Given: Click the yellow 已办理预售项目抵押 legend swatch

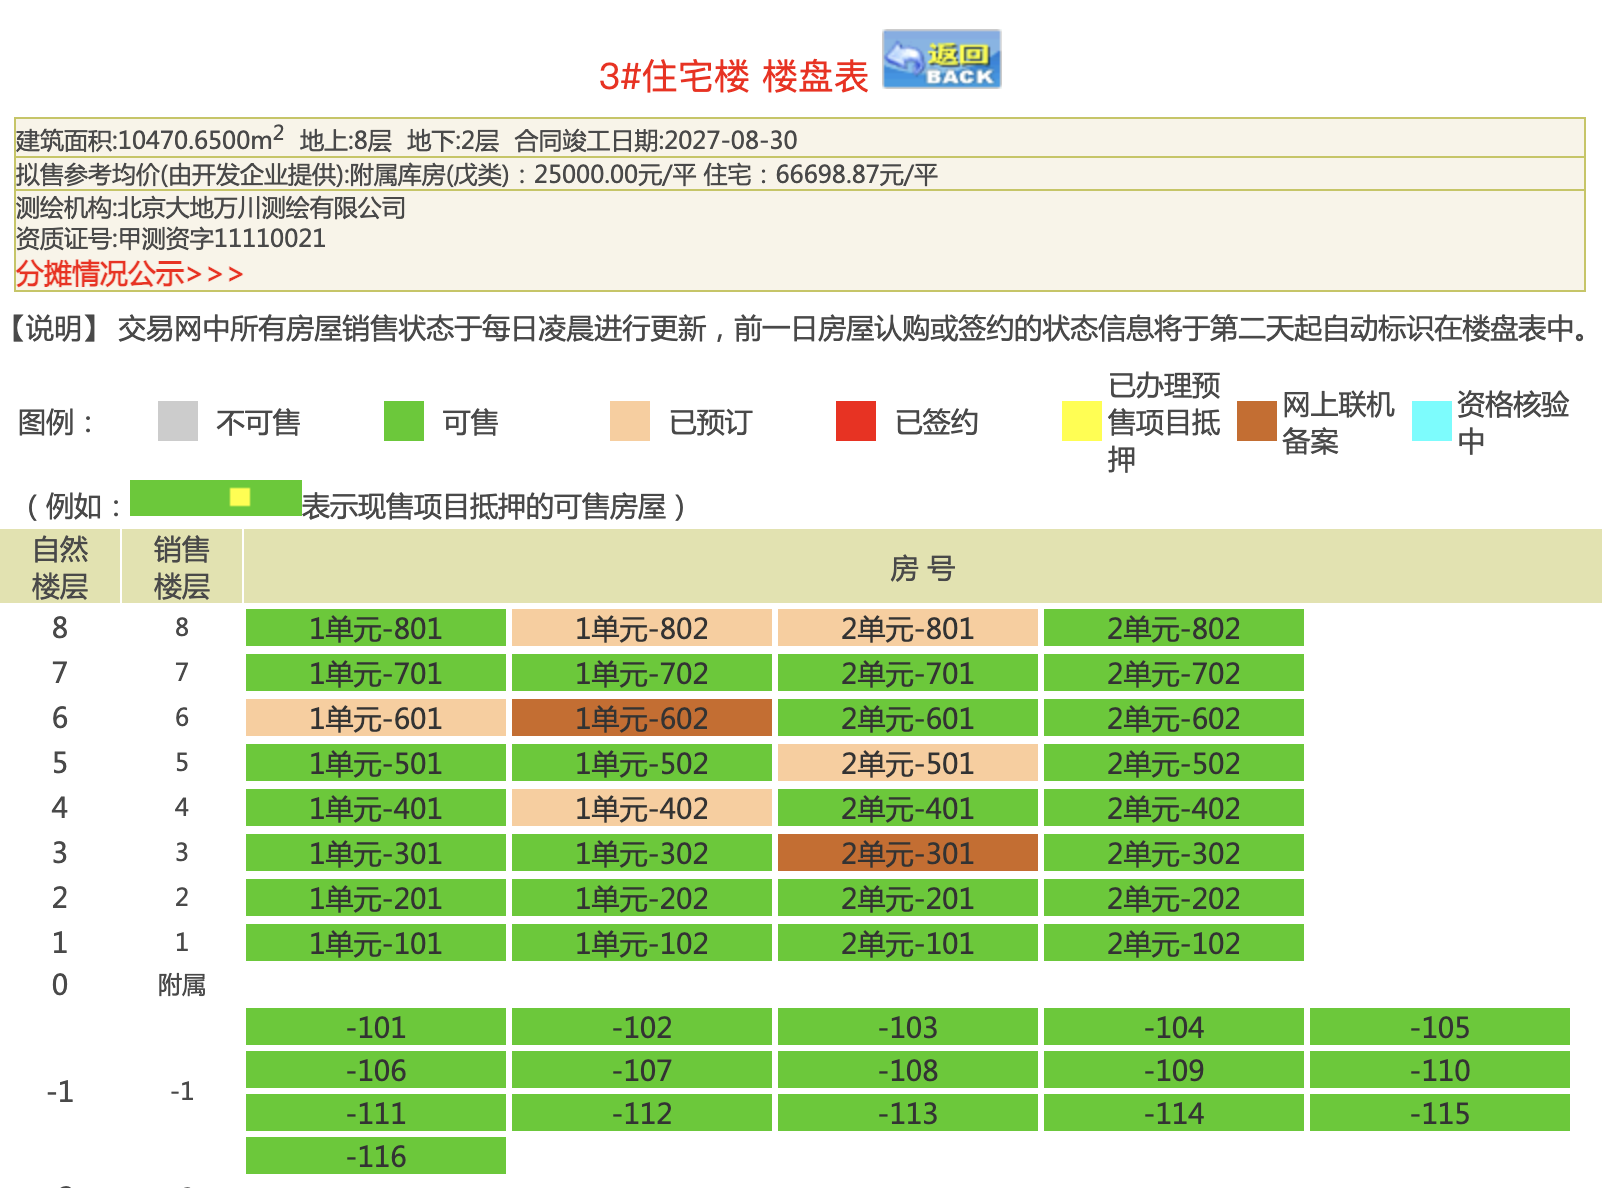Looking at the screenshot, I should point(1081,421).
